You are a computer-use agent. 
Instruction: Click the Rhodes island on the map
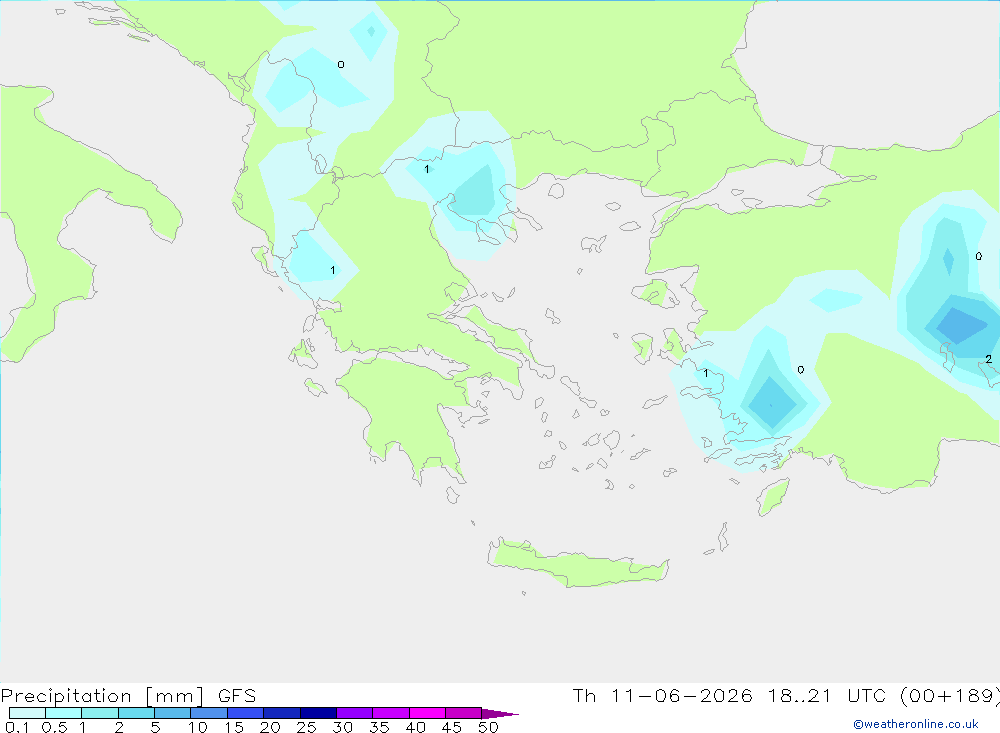click(x=773, y=497)
